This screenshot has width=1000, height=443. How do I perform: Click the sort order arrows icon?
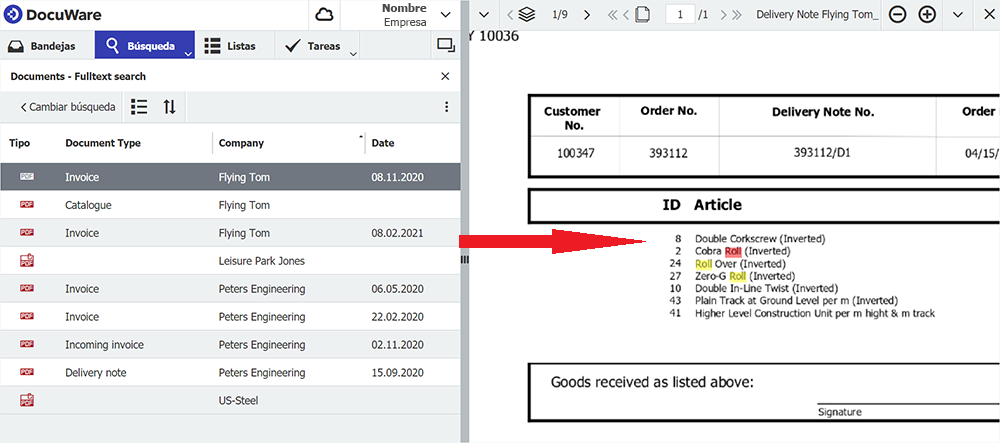(x=169, y=107)
